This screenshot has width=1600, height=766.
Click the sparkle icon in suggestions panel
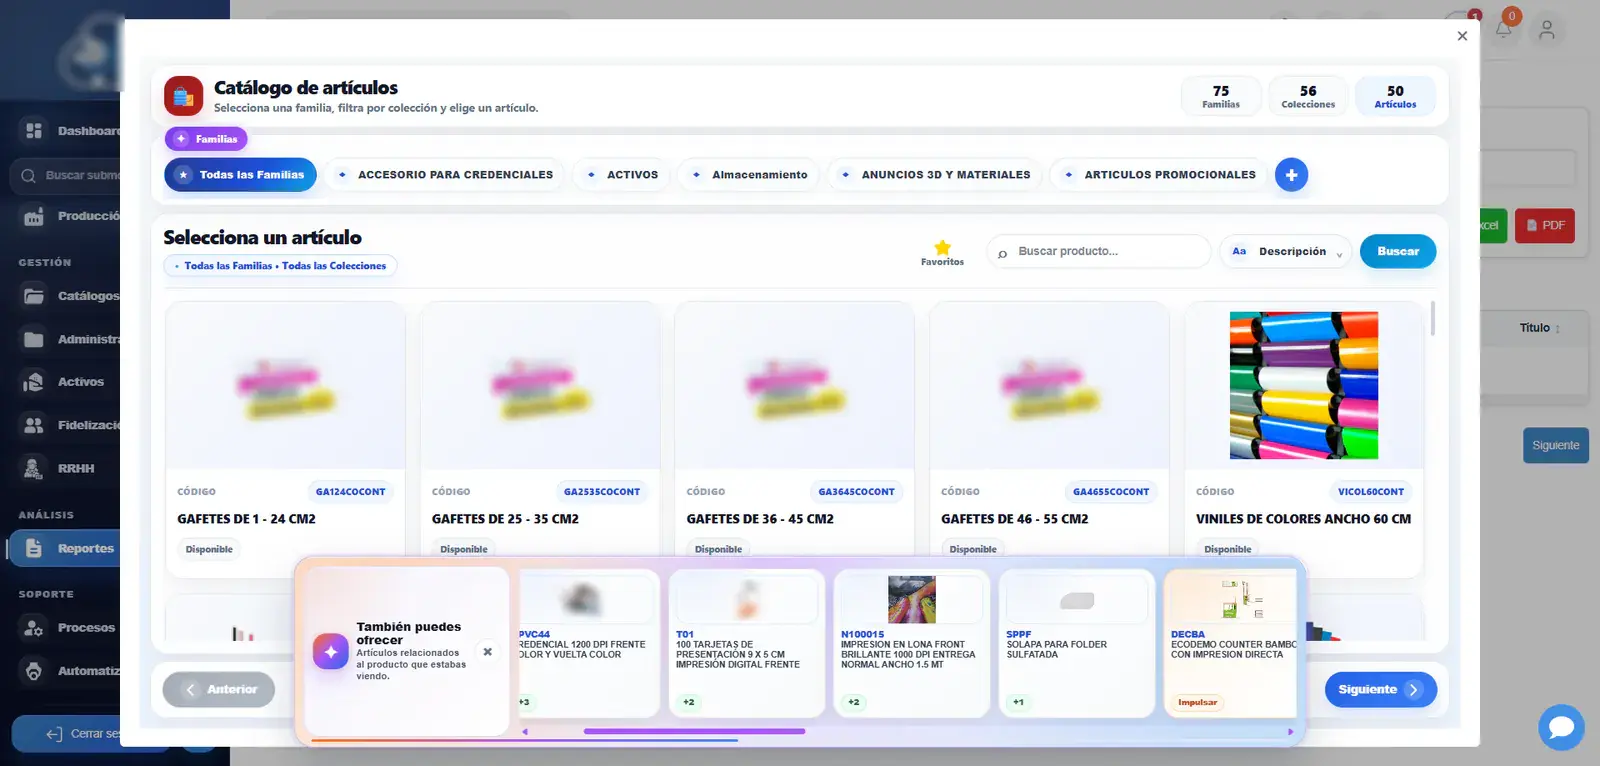click(x=331, y=651)
